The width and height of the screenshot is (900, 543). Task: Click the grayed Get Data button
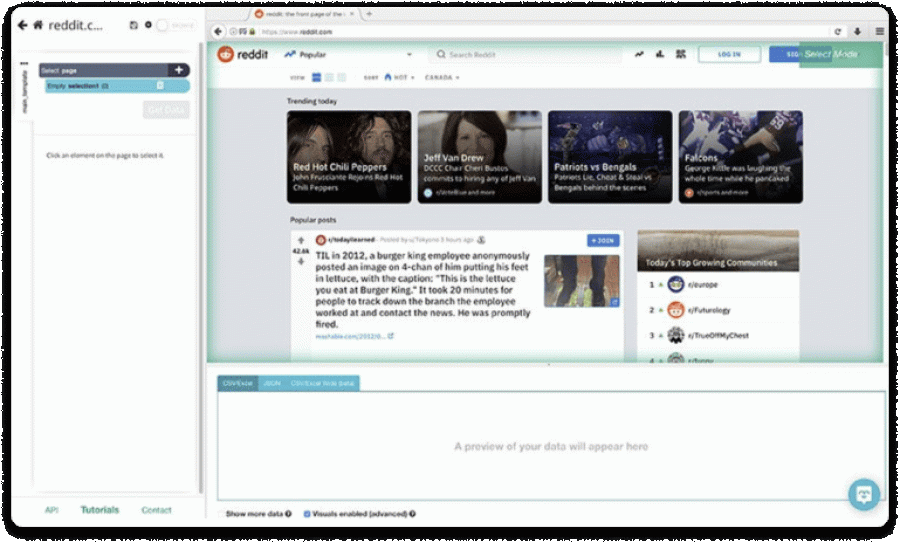coord(166,110)
